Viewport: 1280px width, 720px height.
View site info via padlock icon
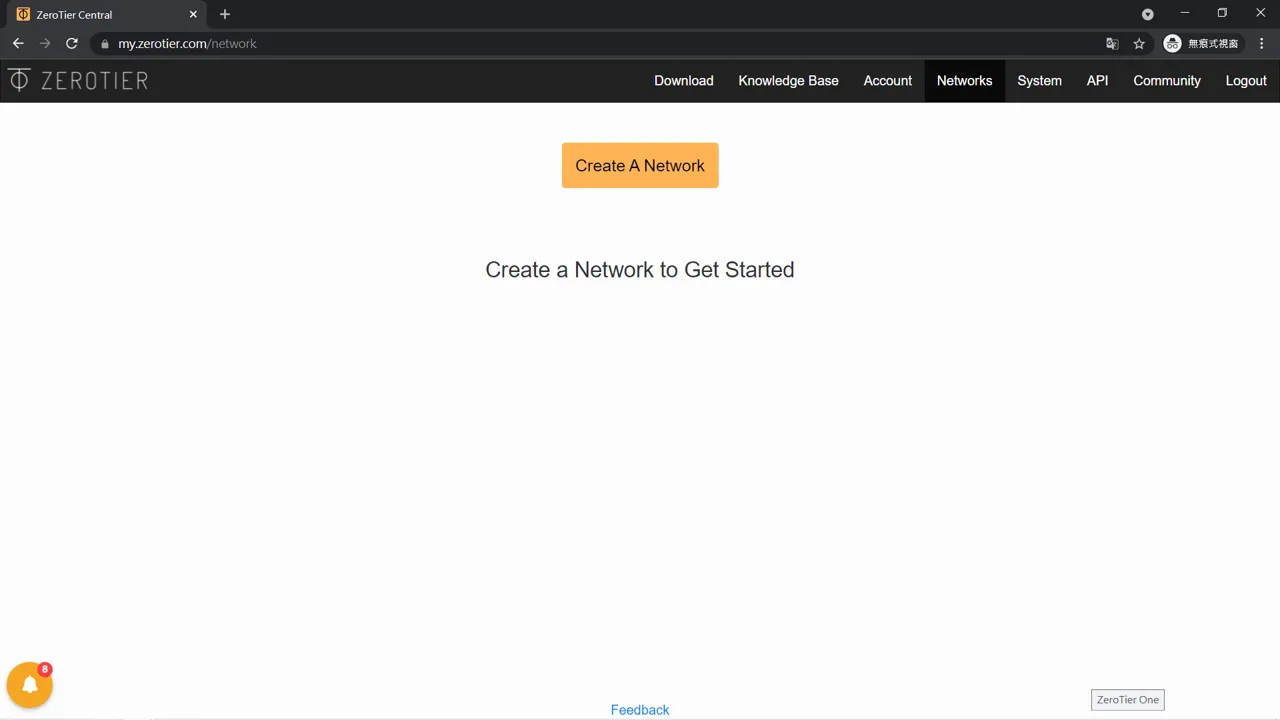[x=104, y=44]
